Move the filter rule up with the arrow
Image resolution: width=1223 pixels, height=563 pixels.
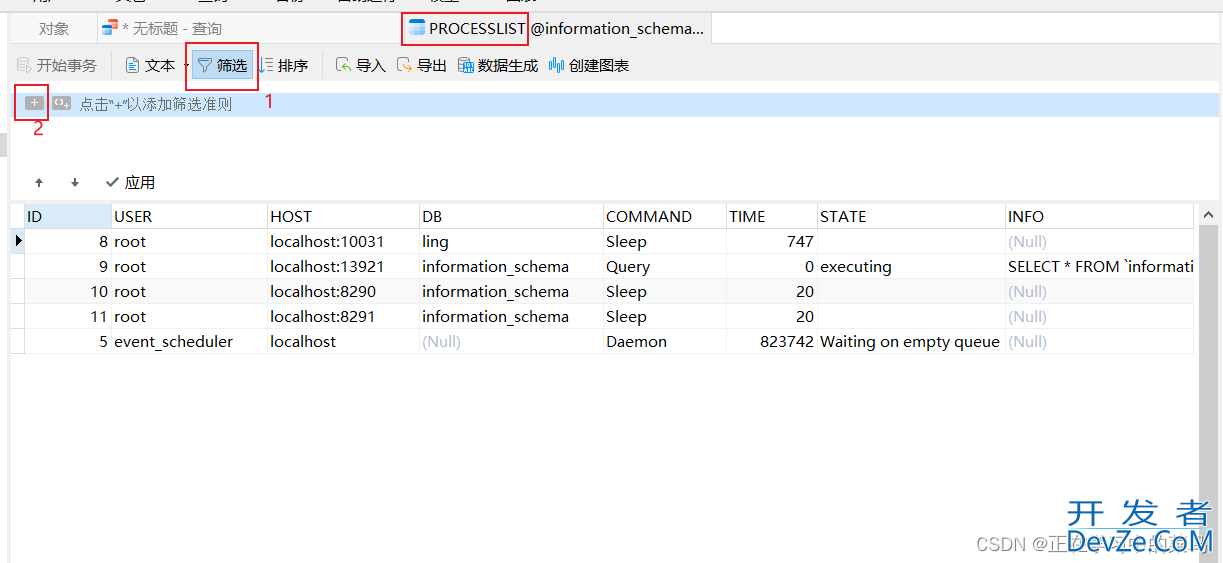39,183
